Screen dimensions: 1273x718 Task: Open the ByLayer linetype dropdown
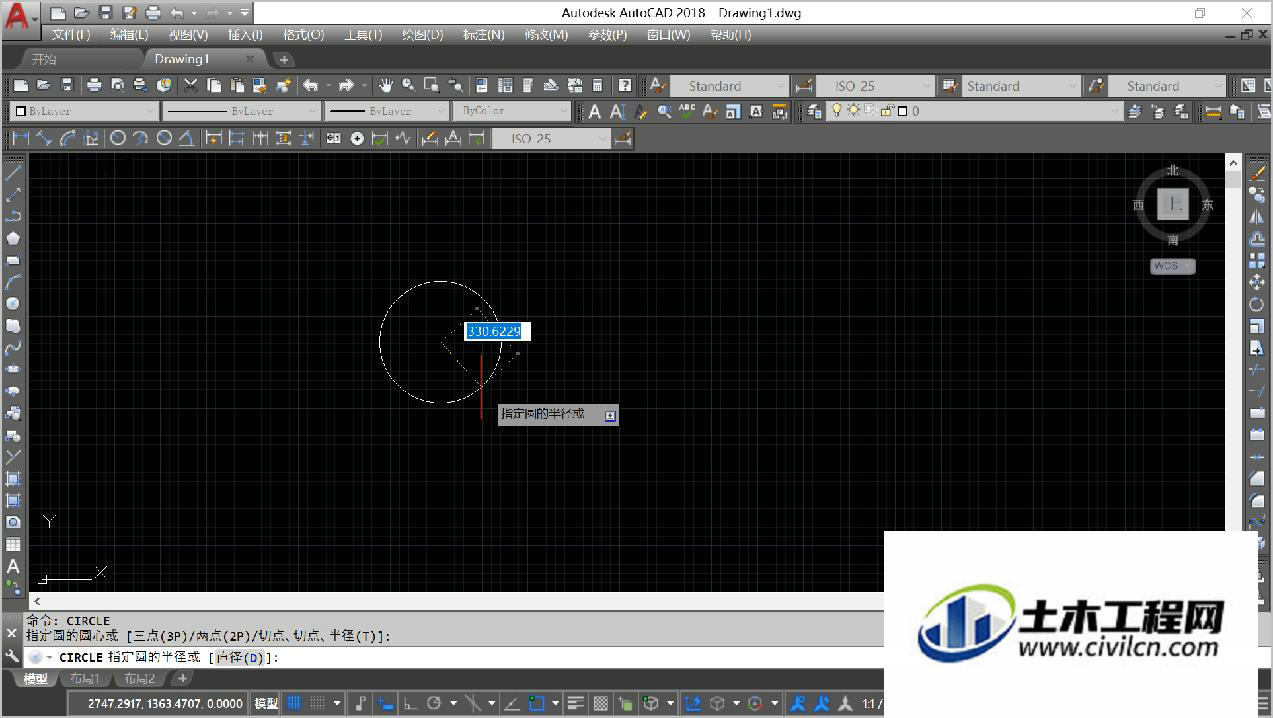pos(241,111)
